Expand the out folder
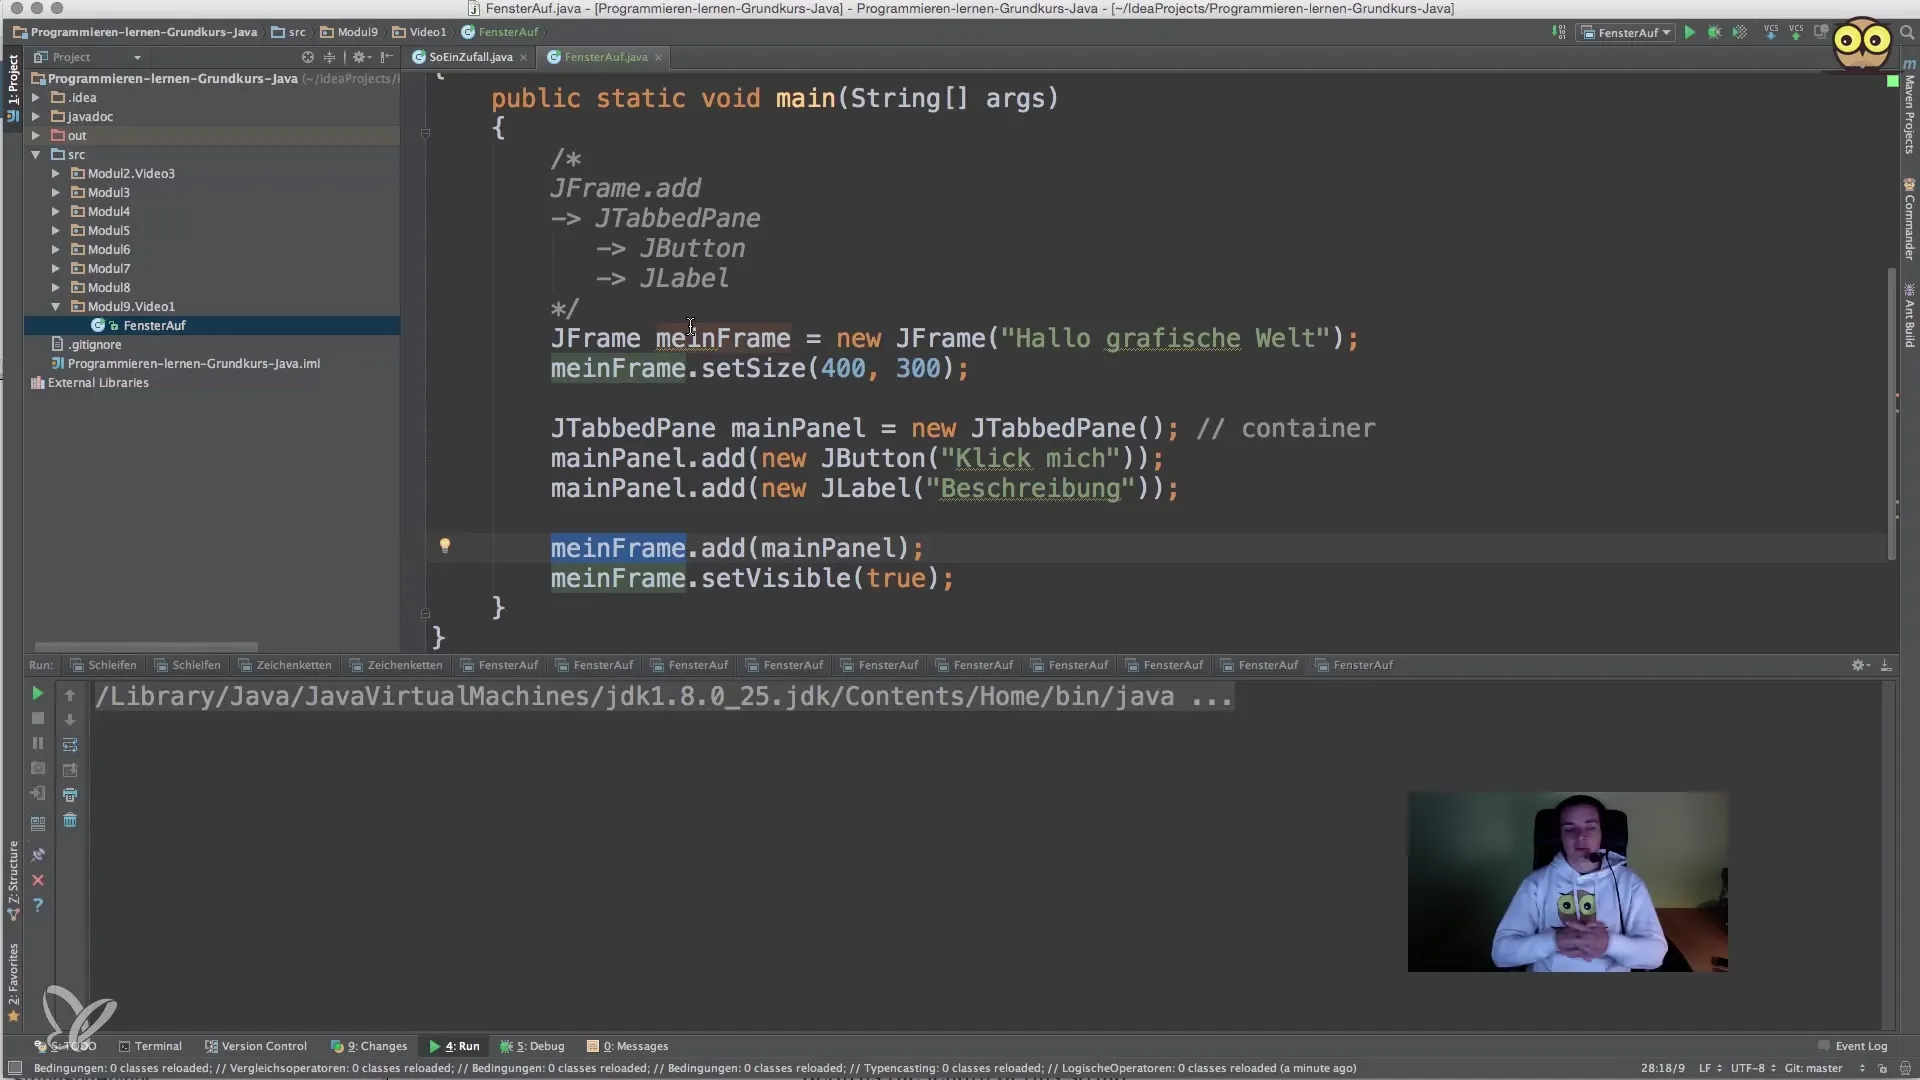This screenshot has width=1920, height=1080. click(36, 136)
